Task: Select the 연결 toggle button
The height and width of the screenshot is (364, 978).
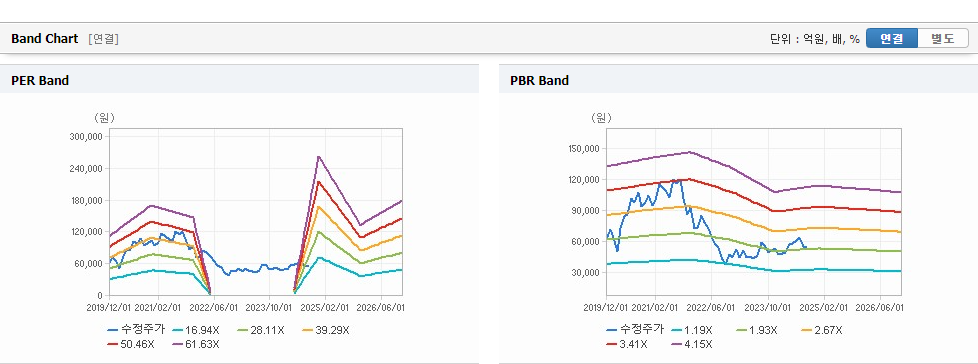Action: coord(892,39)
